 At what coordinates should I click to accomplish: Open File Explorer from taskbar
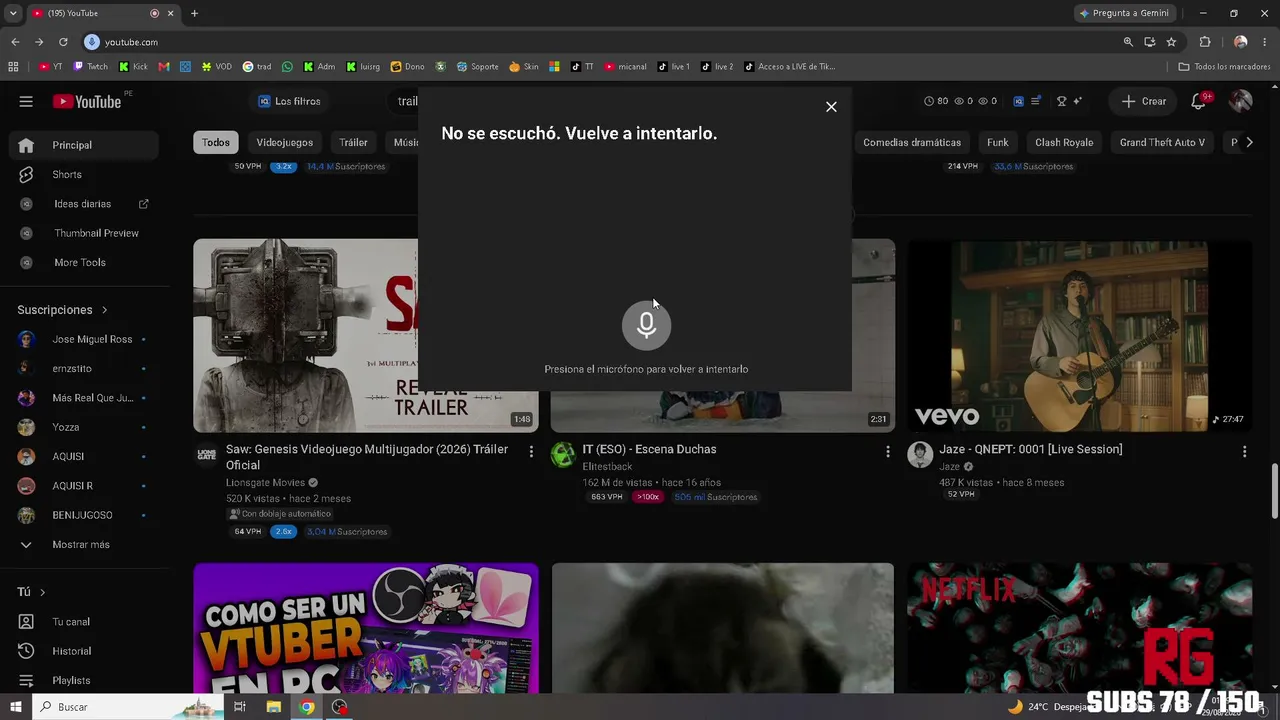pos(273,707)
